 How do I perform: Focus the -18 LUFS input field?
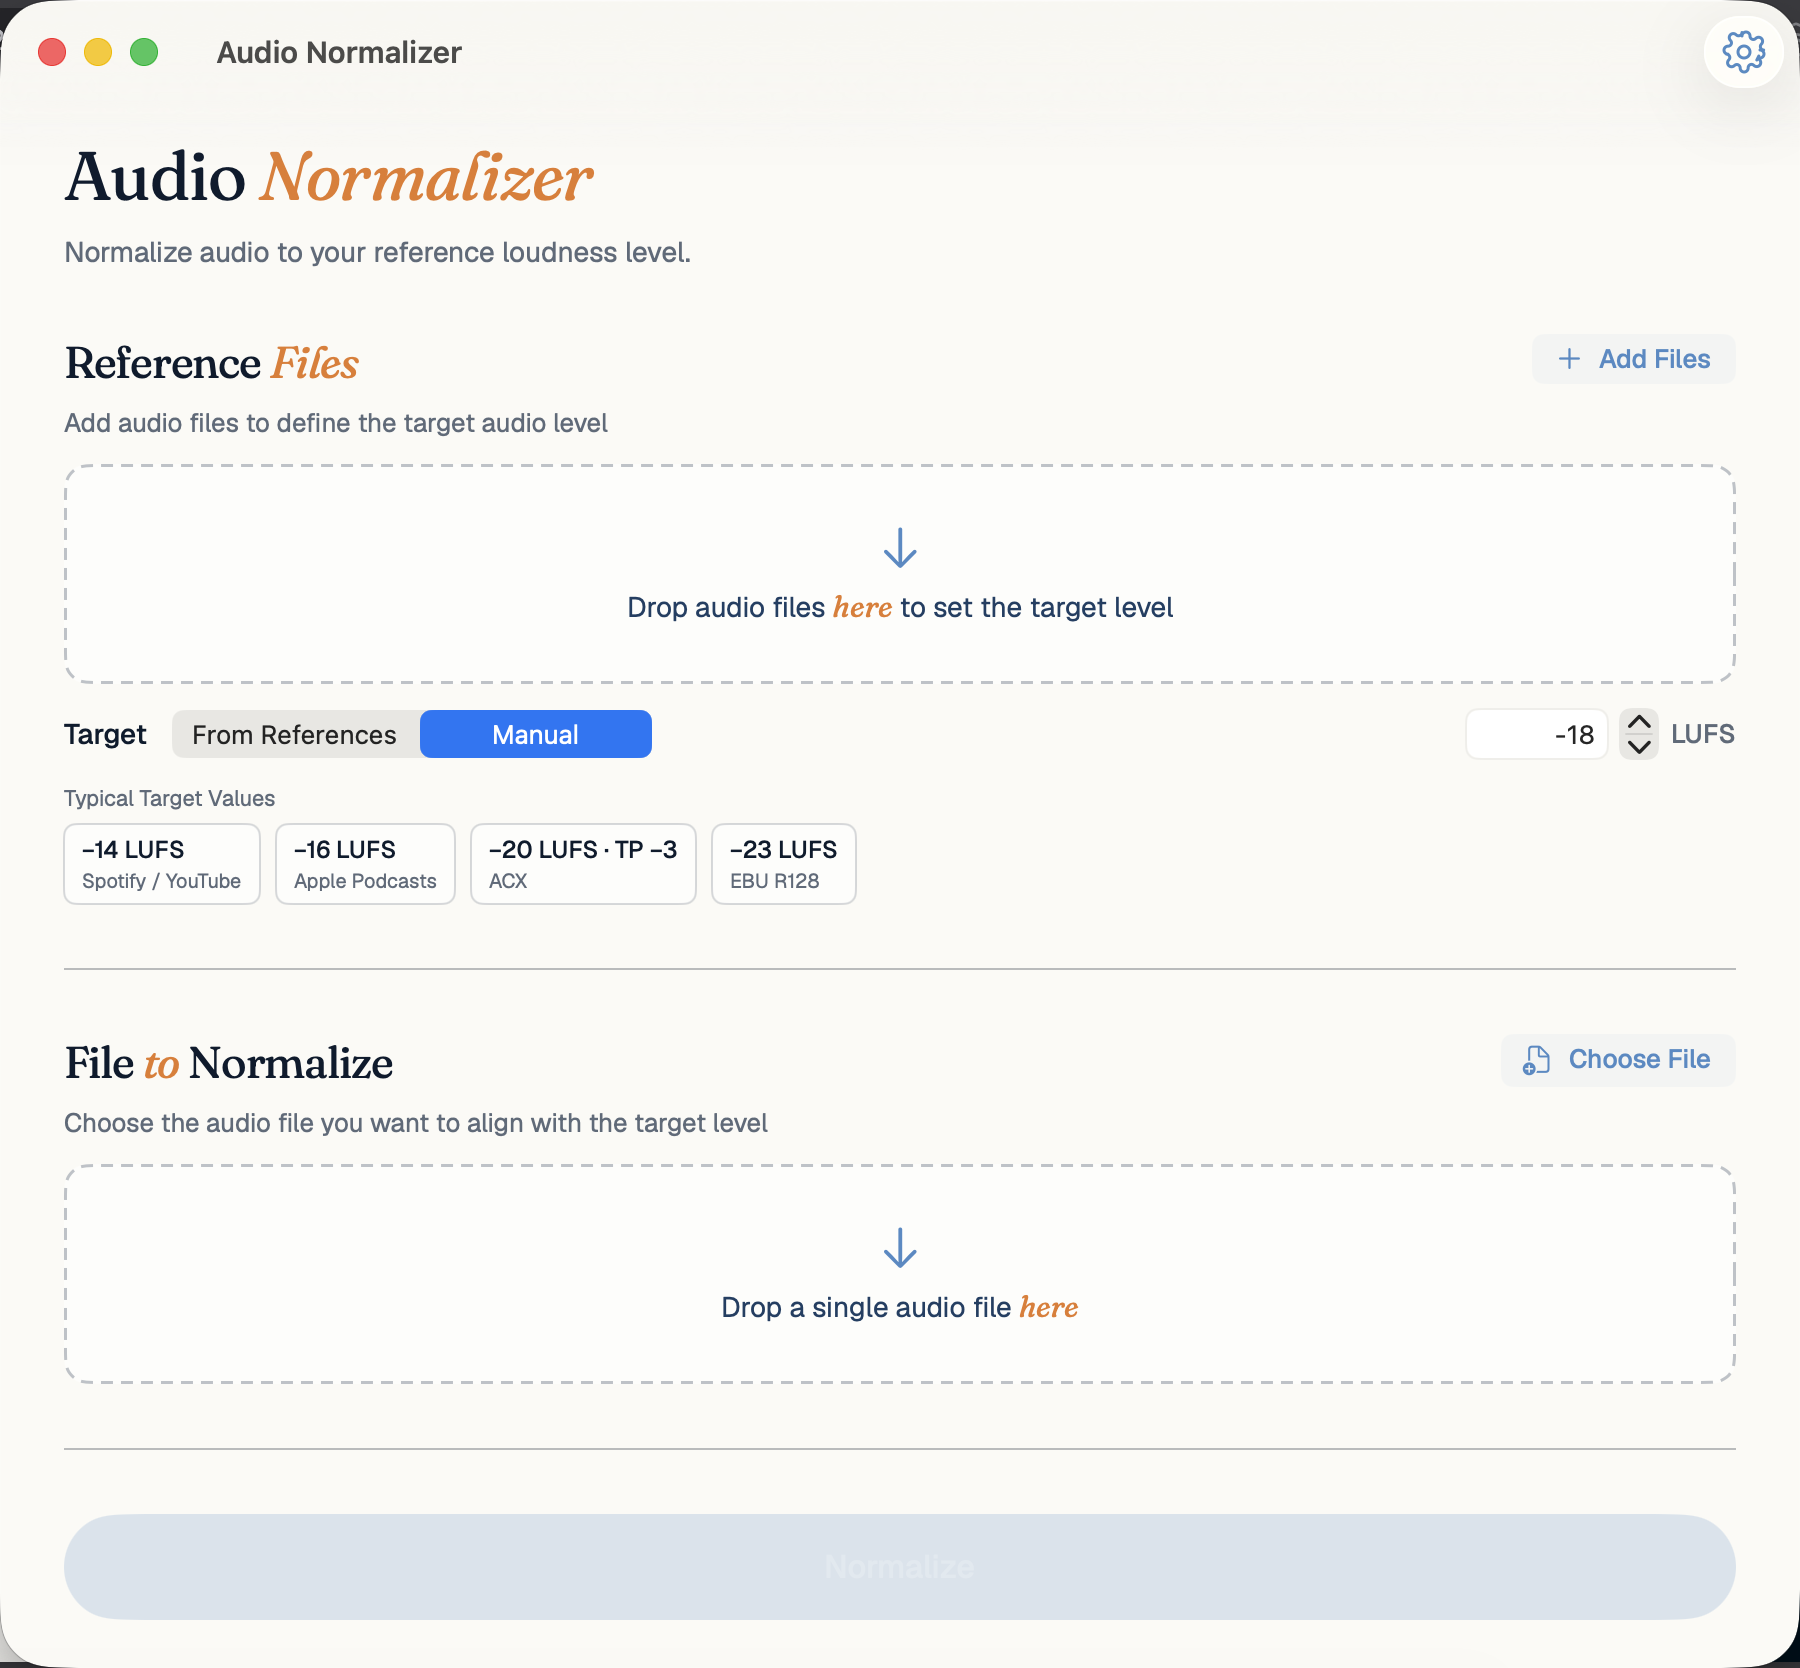1536,735
